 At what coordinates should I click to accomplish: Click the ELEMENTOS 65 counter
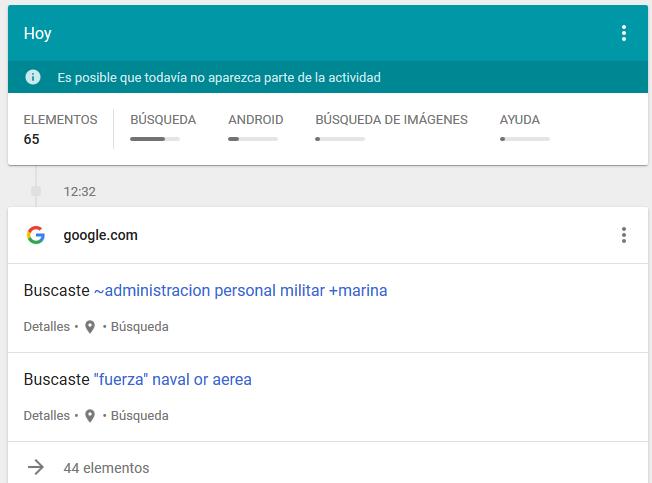point(60,130)
